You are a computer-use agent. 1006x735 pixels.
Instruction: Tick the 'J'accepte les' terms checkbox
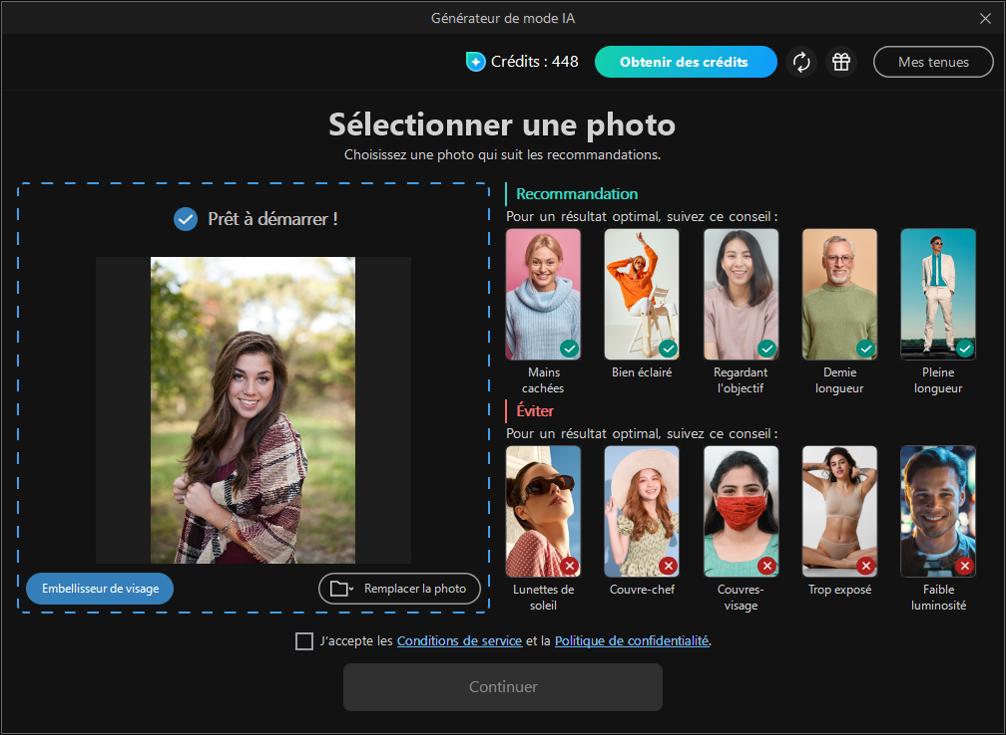point(304,641)
